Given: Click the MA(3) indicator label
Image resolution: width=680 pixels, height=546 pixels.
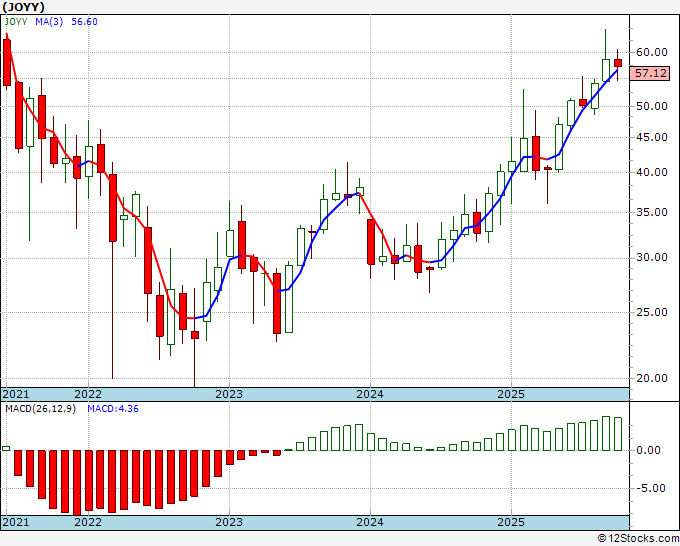Looking at the screenshot, I should (49, 22).
